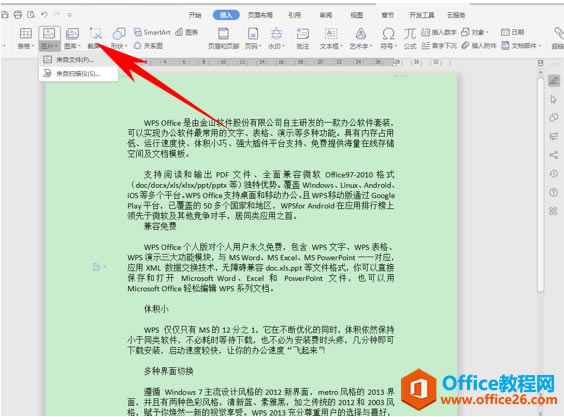Open 文档部件 (Document Parts) dropdown
This screenshot has width=564, height=417.
[x=521, y=45]
